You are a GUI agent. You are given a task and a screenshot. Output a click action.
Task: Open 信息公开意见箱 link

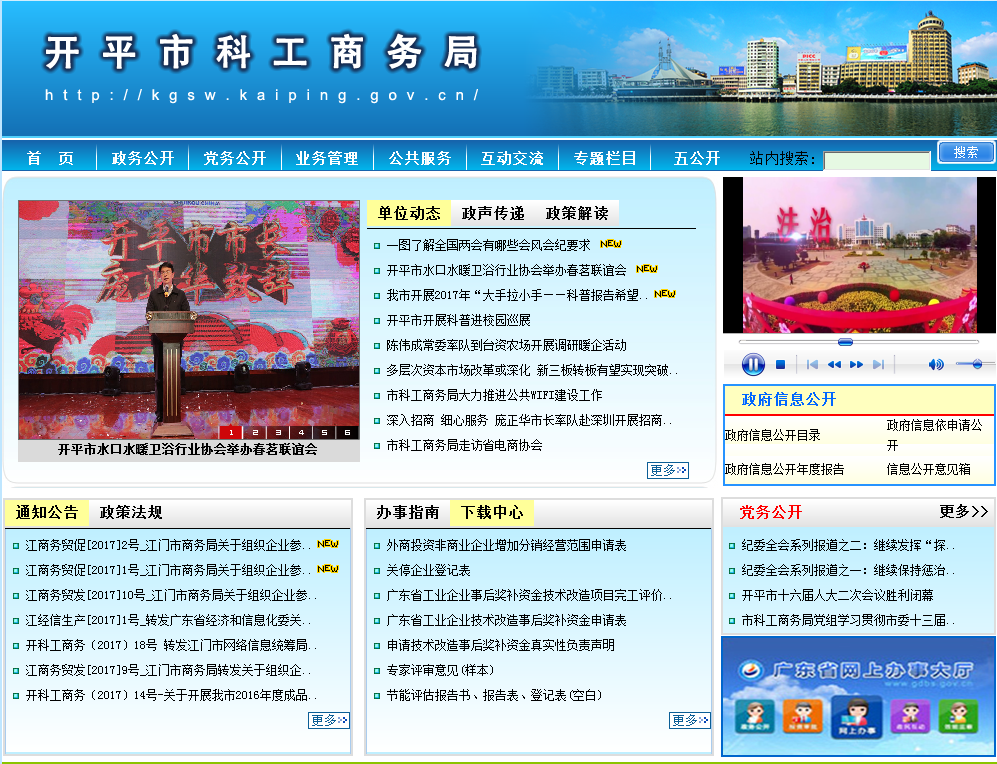[928, 469]
